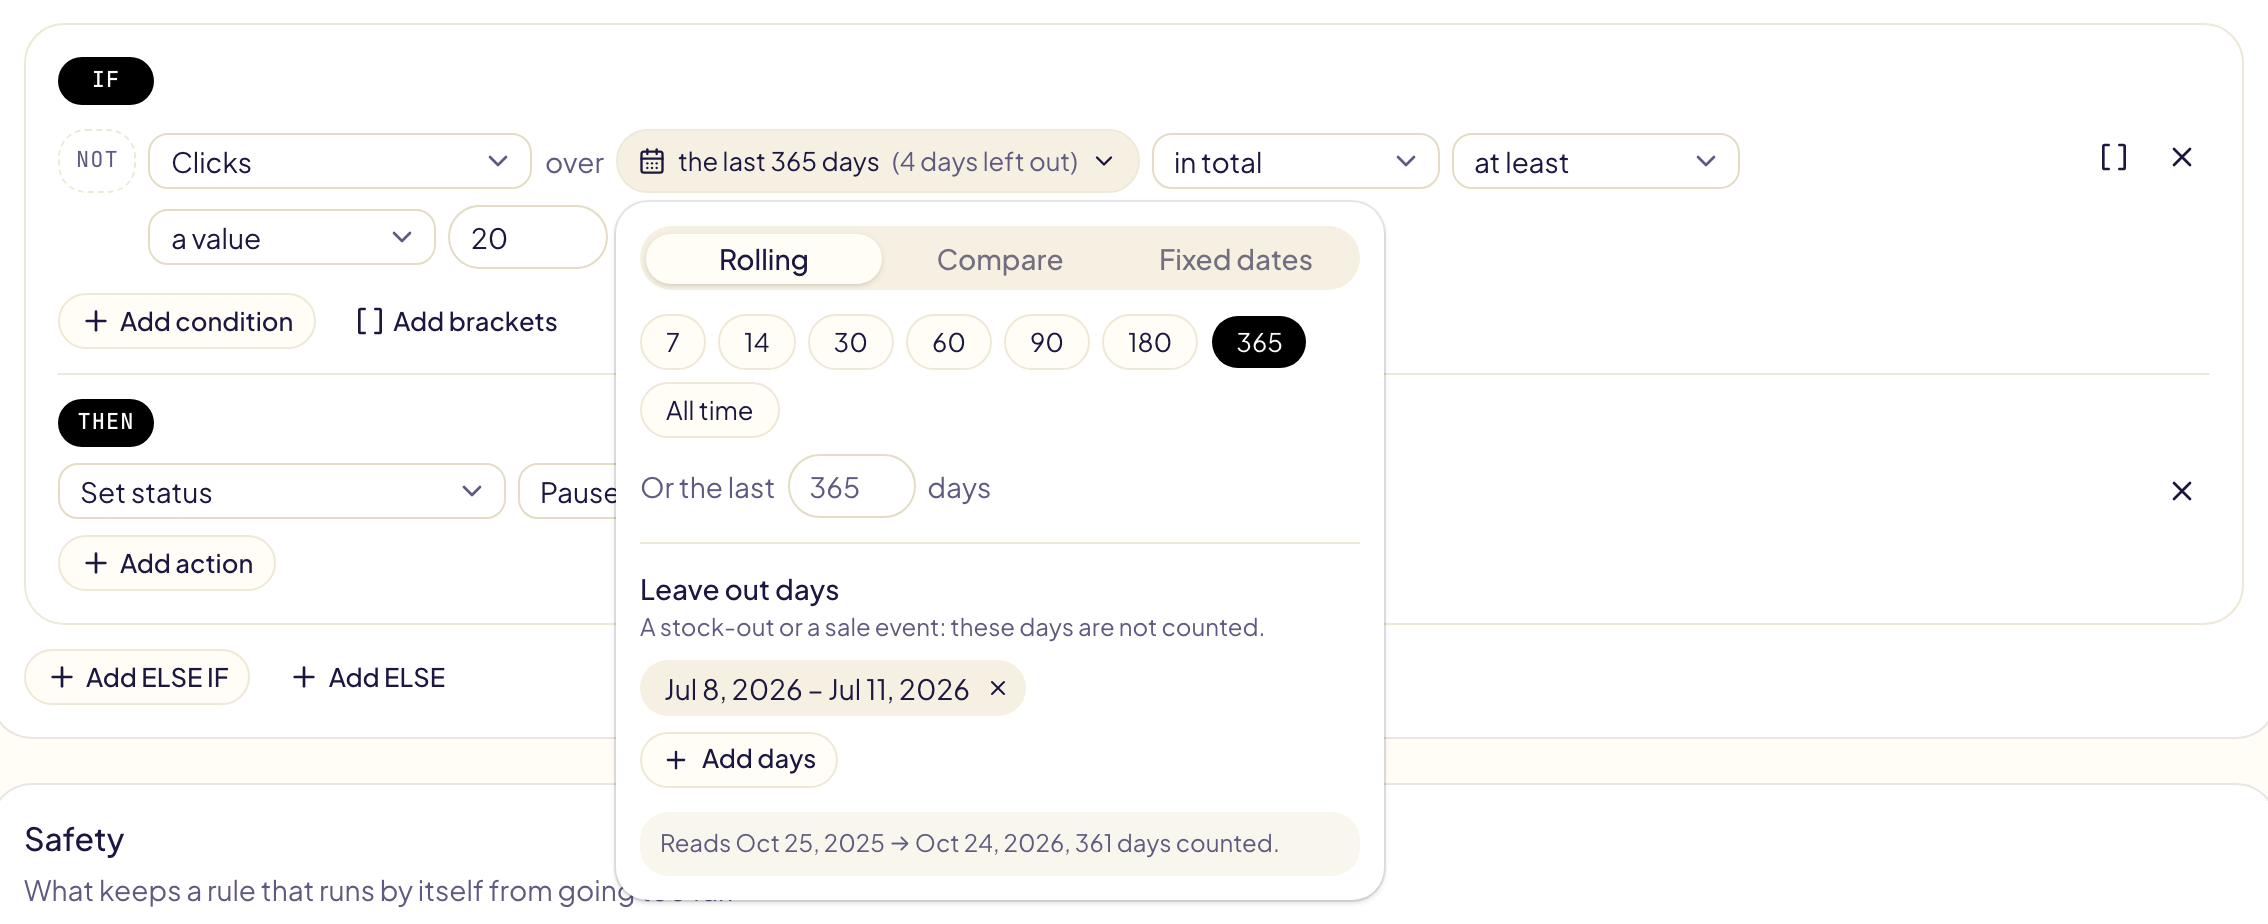Select the 180 days preset

click(1150, 342)
